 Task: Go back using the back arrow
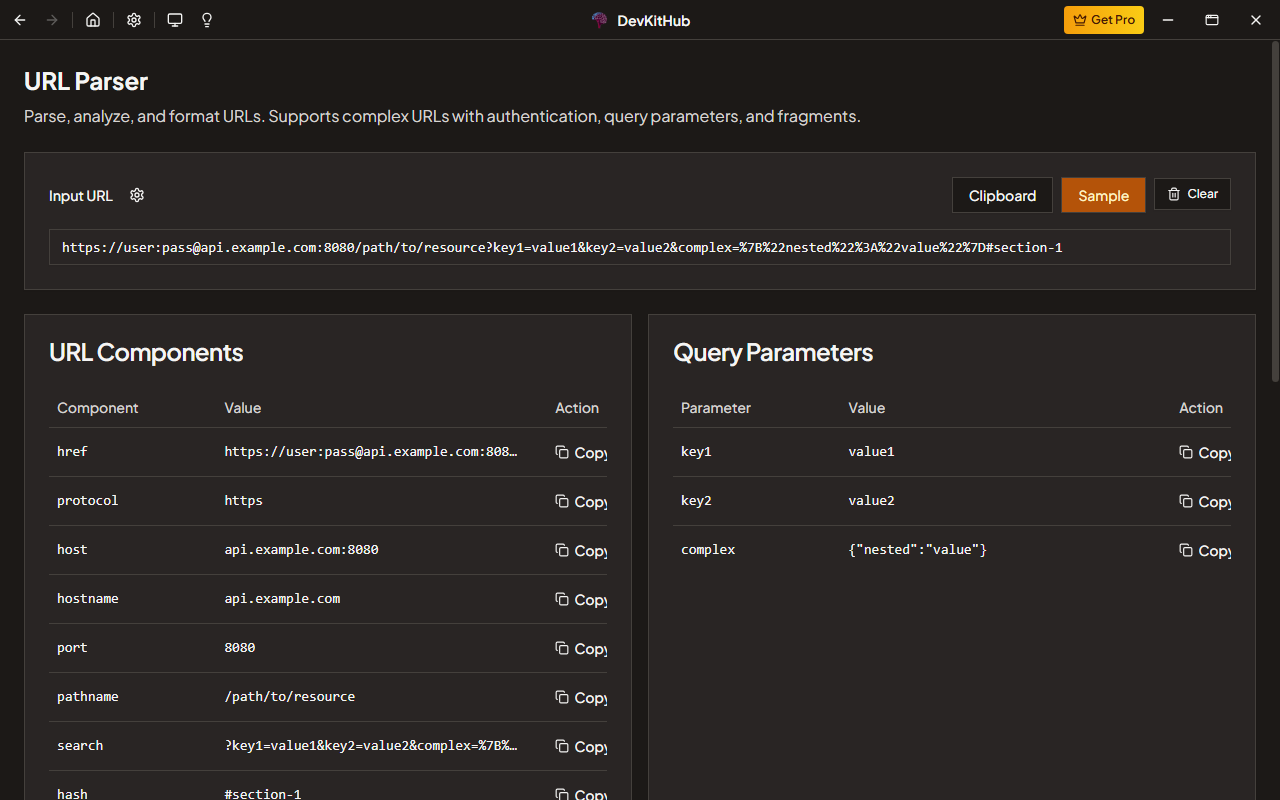point(20,20)
